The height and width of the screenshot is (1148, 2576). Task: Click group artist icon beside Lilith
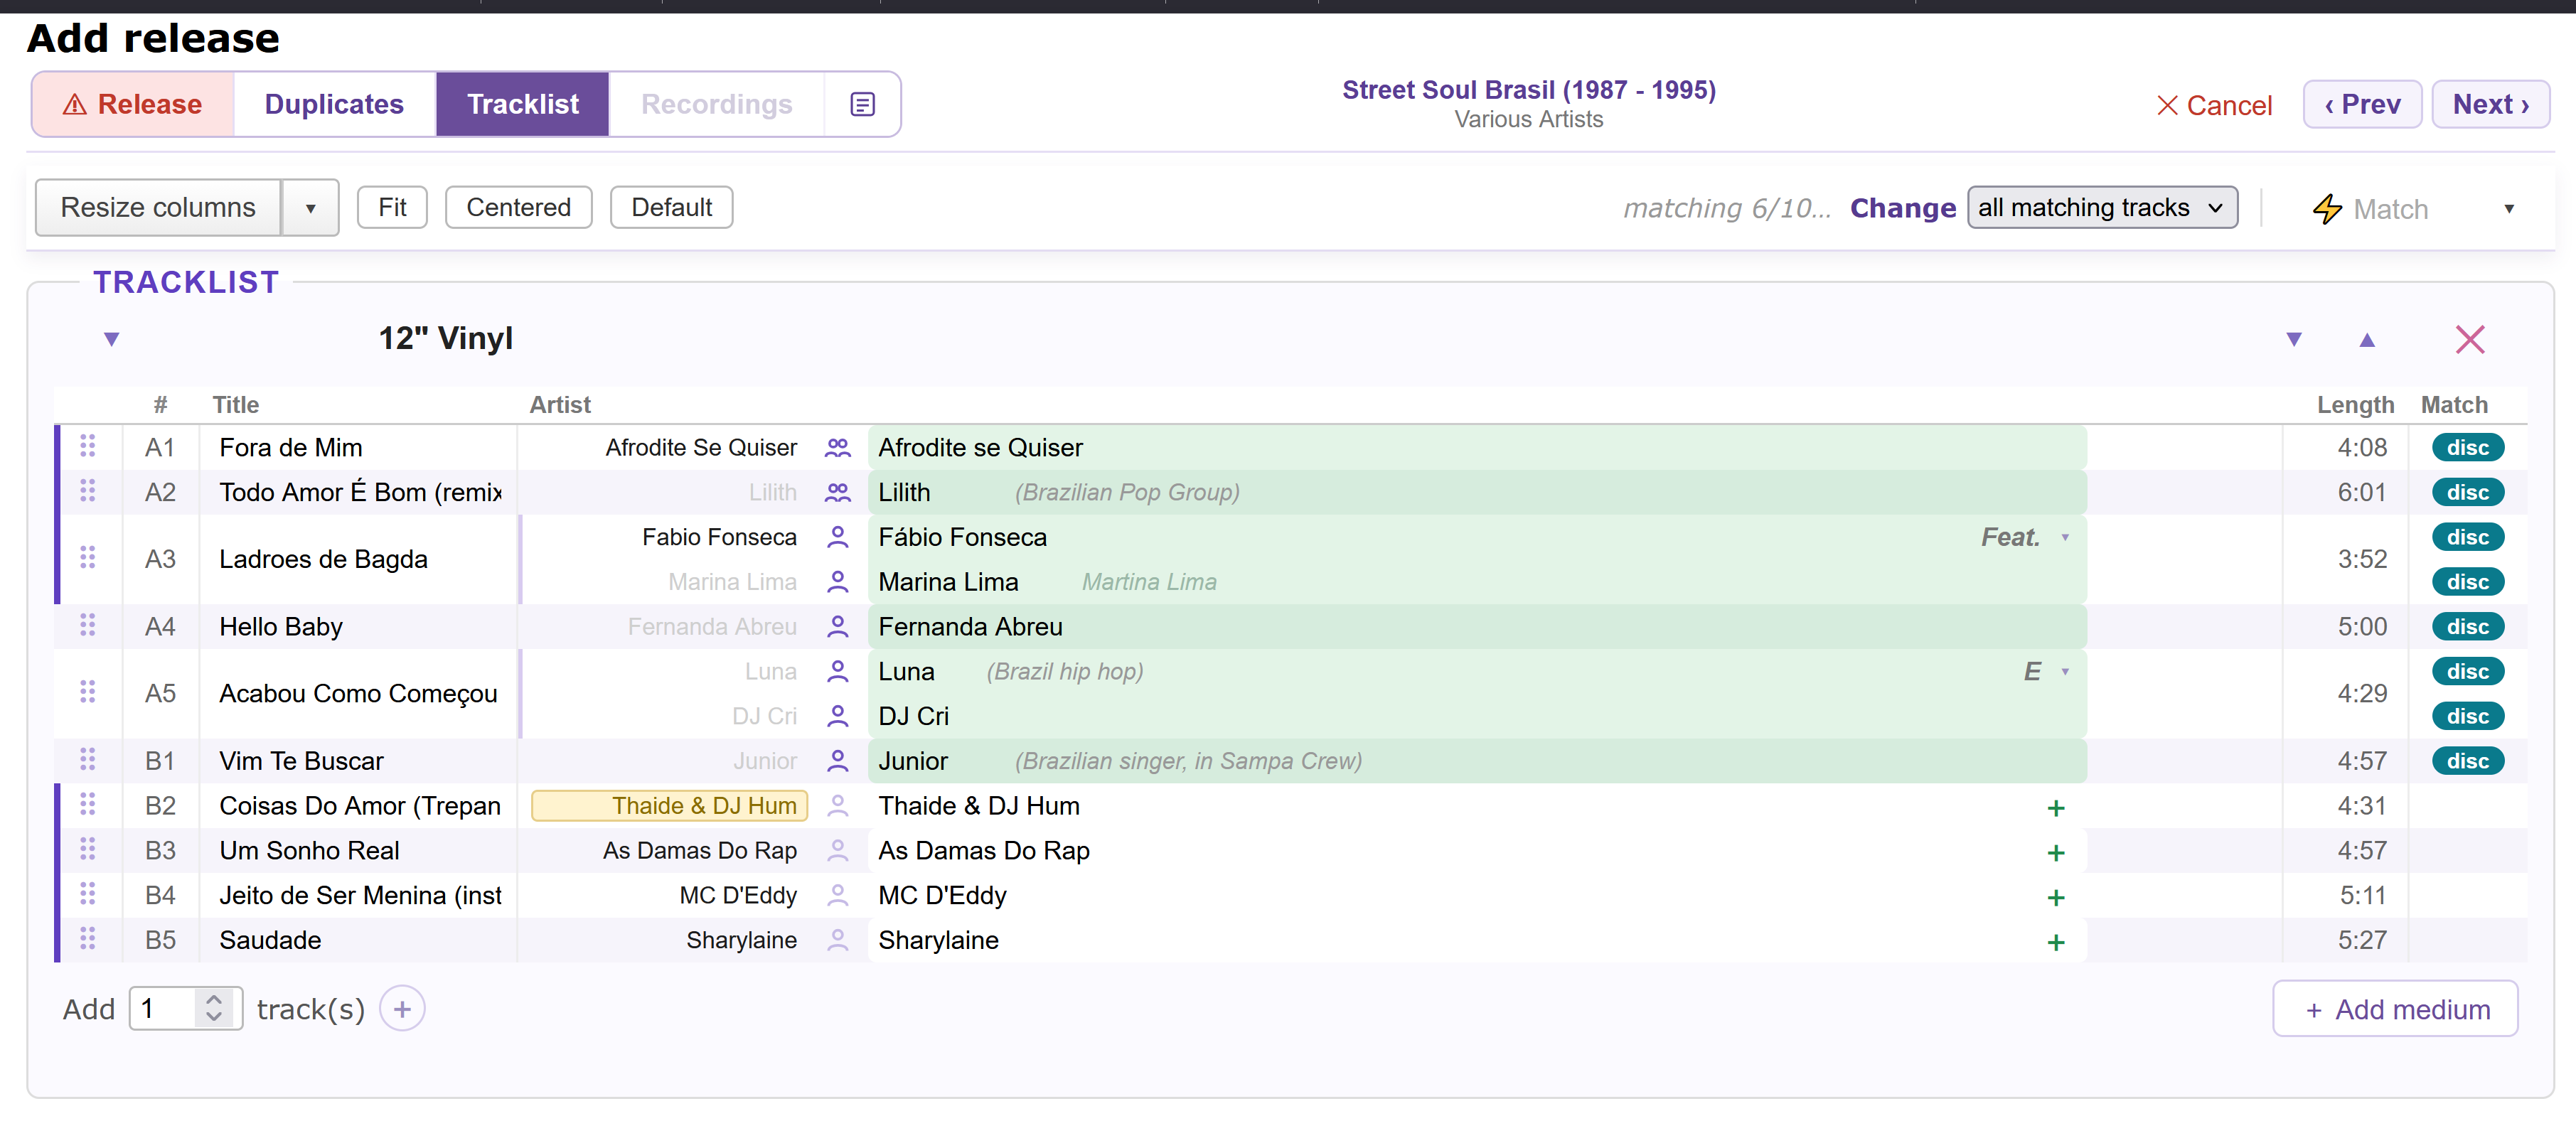[x=837, y=492]
